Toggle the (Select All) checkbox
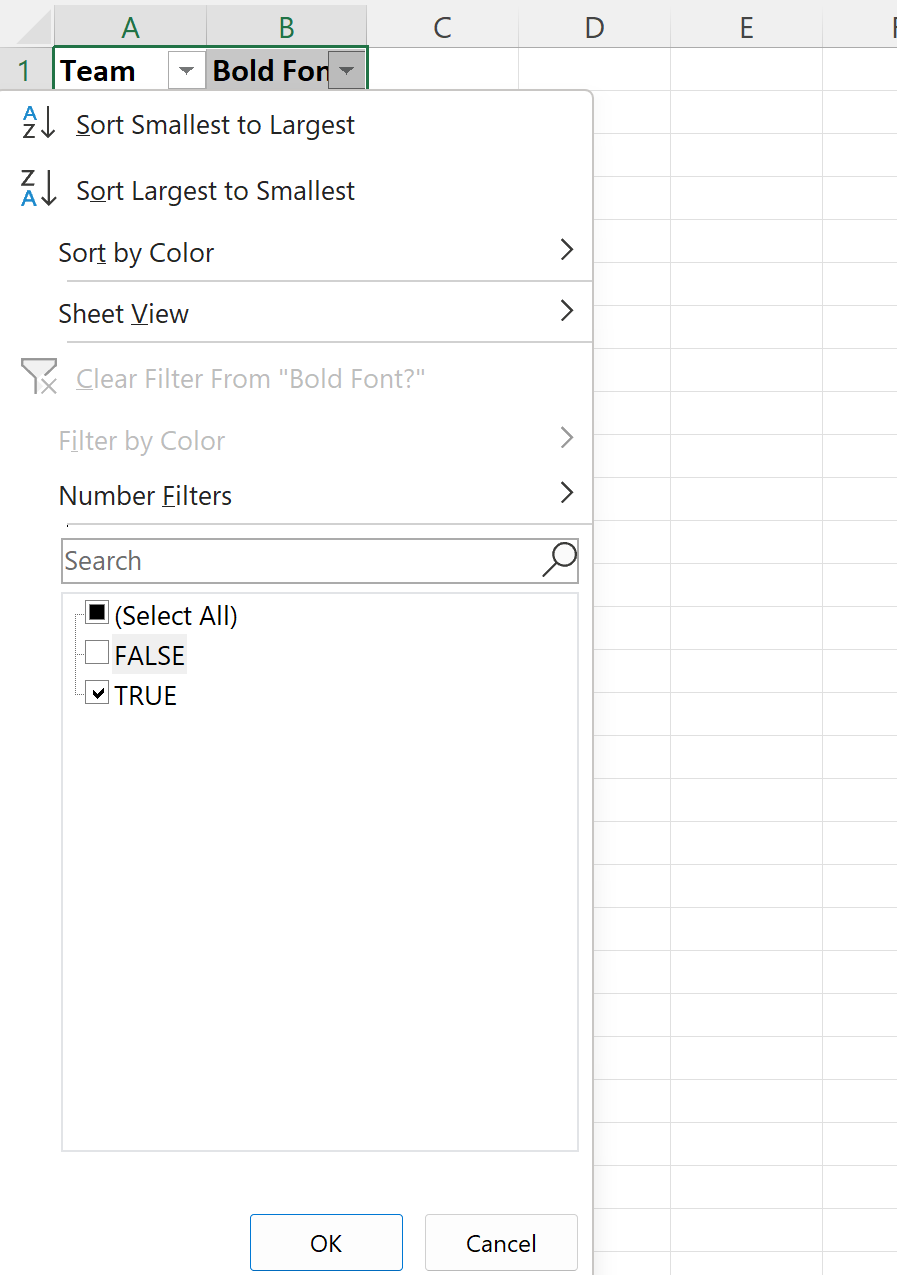This screenshot has height=1275, width=897. coord(97,612)
